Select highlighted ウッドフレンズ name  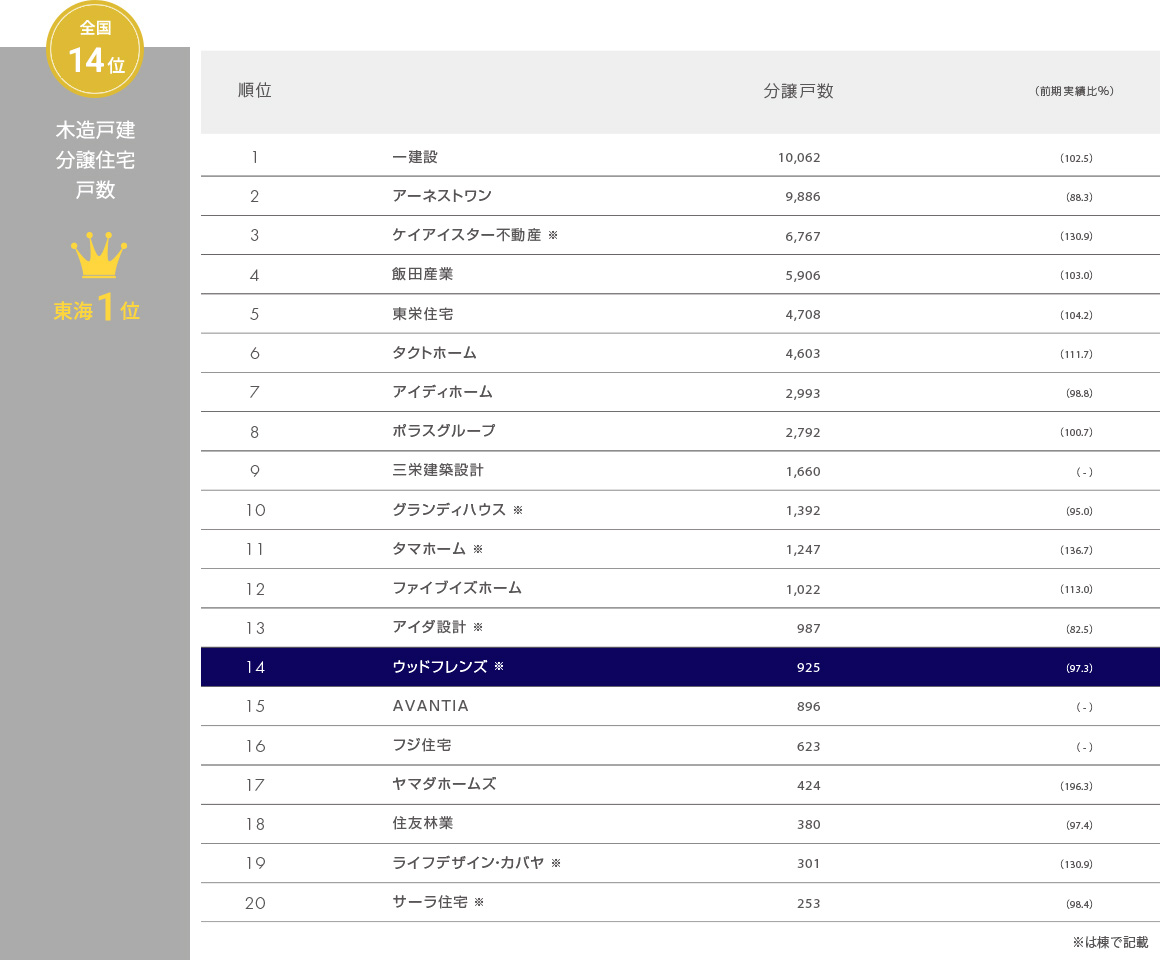[439, 666]
